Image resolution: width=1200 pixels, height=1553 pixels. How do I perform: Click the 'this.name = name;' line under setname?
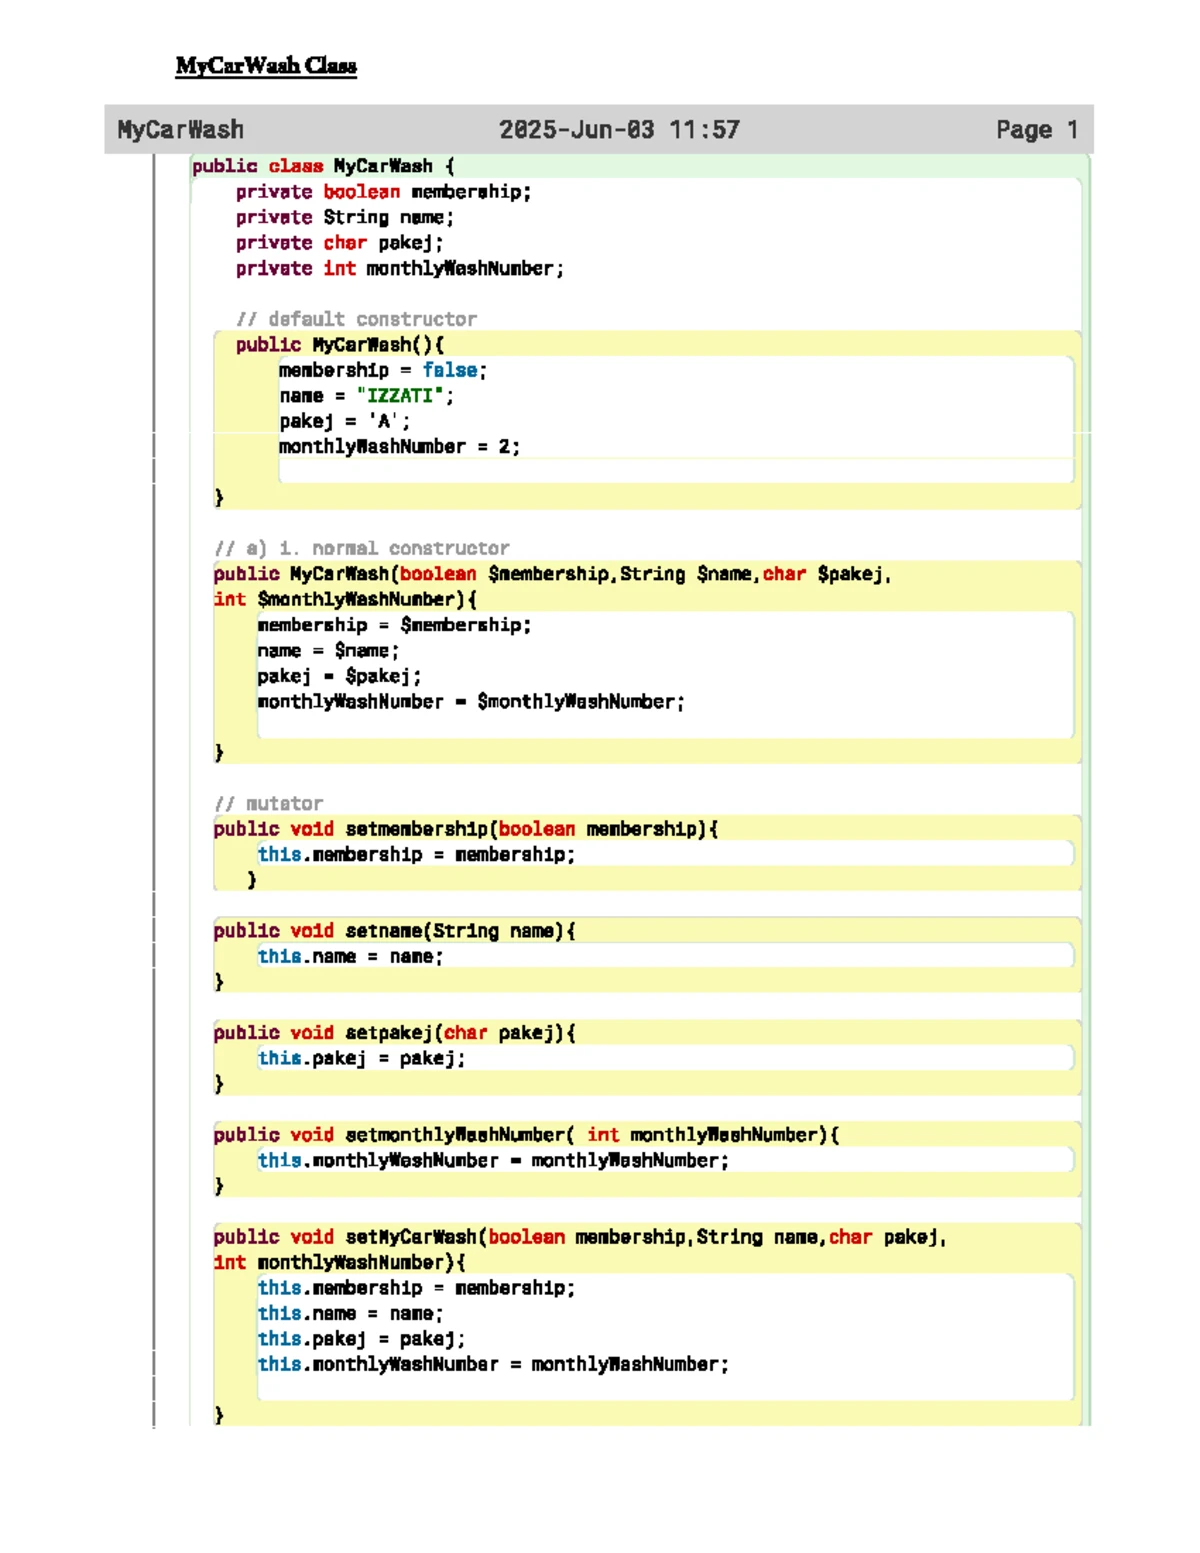click(x=350, y=957)
